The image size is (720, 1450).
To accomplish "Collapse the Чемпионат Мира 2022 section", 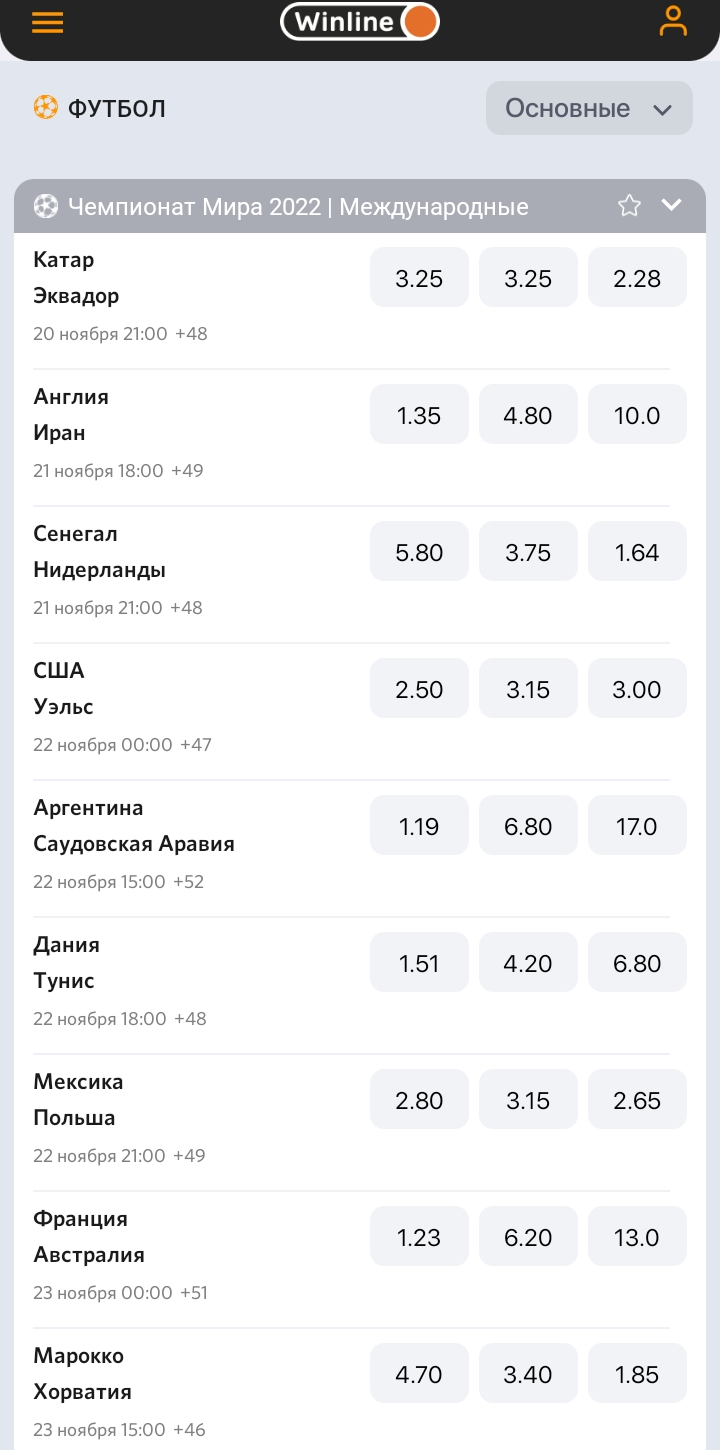I will pyautogui.click(x=672, y=206).
